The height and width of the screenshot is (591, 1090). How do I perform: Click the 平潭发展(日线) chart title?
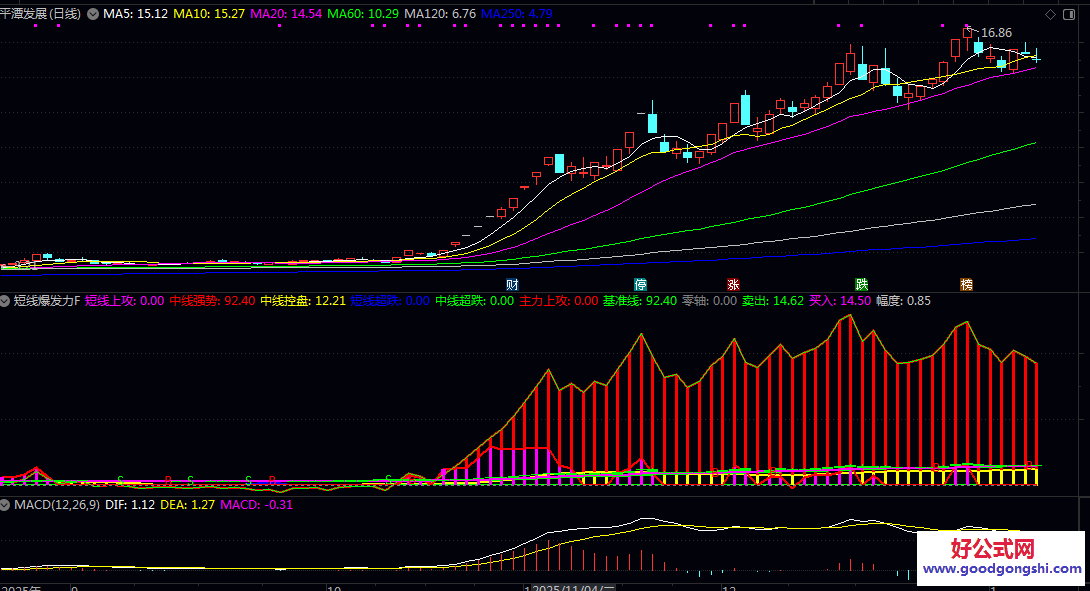pos(41,14)
